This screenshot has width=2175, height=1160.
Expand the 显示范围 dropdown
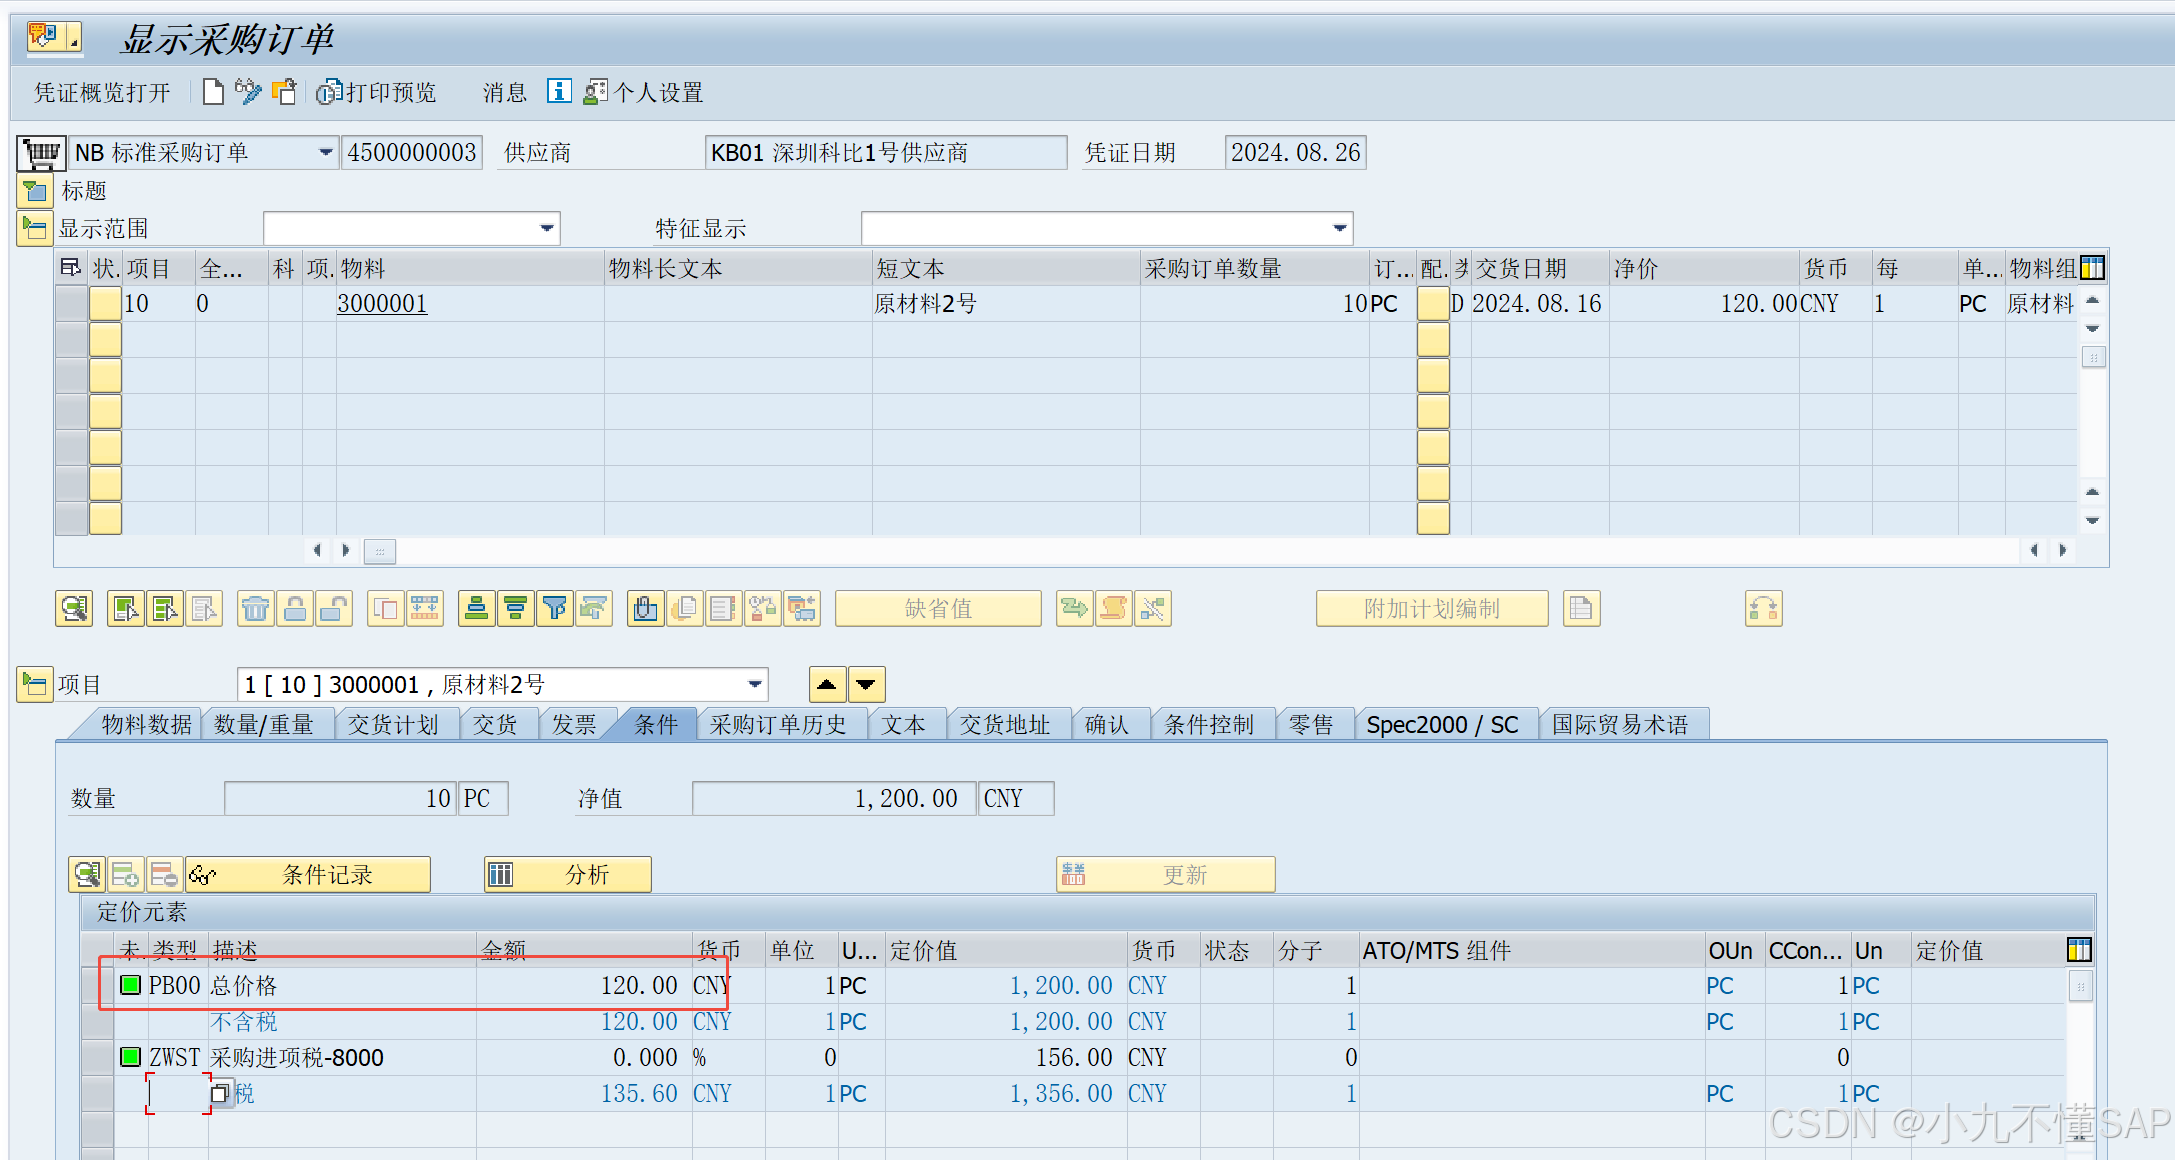546,229
